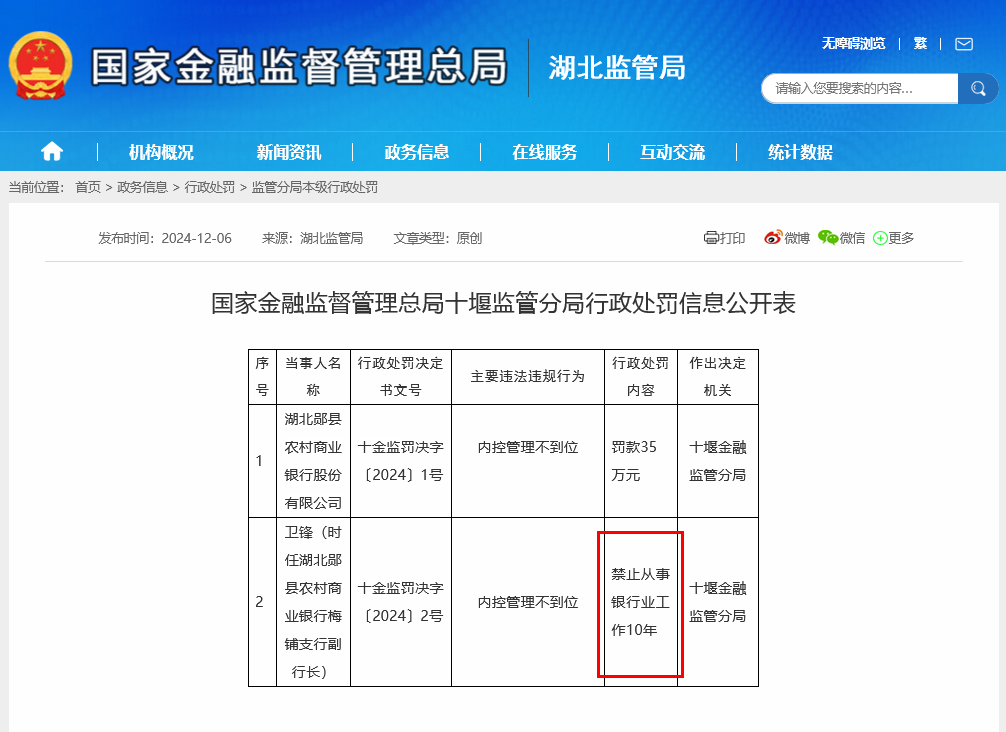Click the 当事人名称 column header

coord(313,377)
